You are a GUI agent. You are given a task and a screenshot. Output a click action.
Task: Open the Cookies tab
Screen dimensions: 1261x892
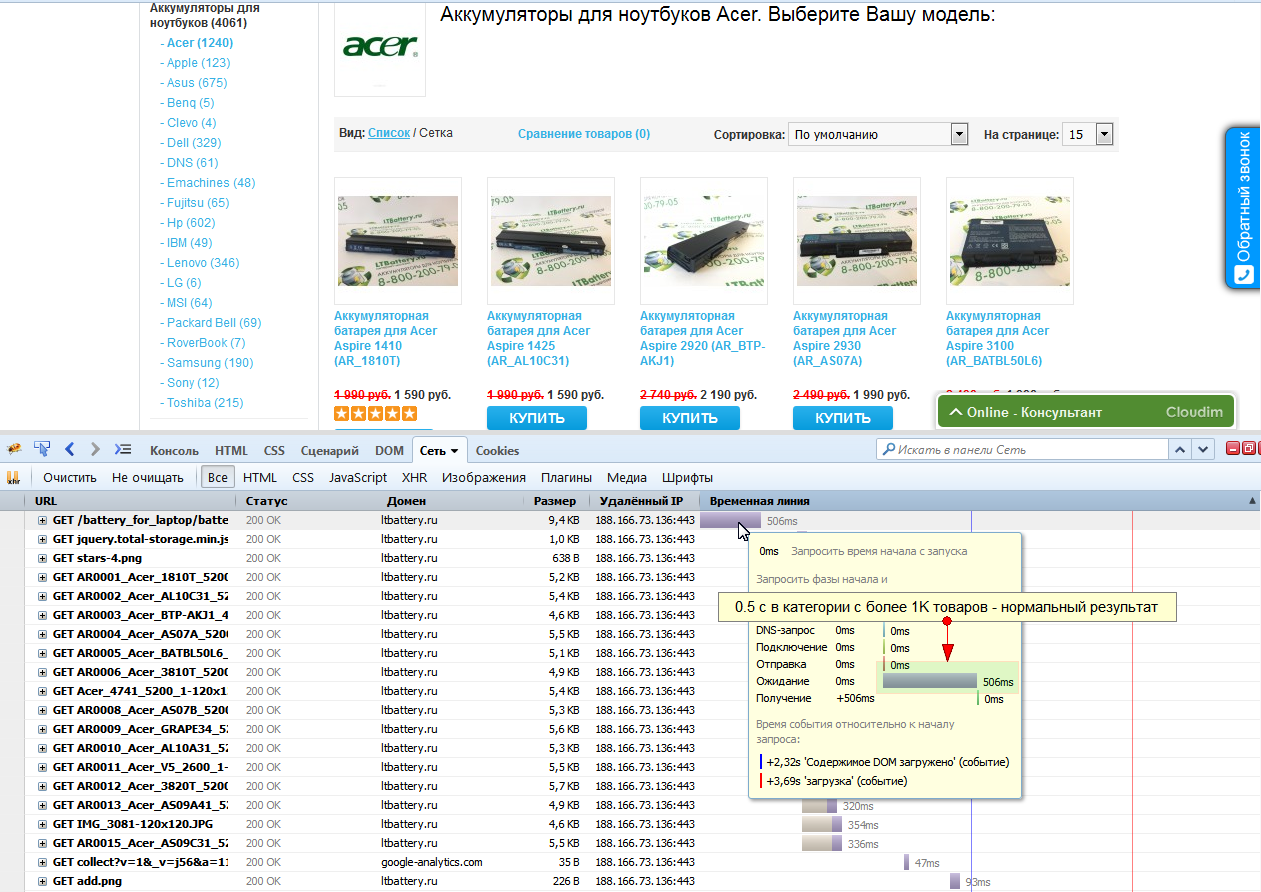click(497, 450)
